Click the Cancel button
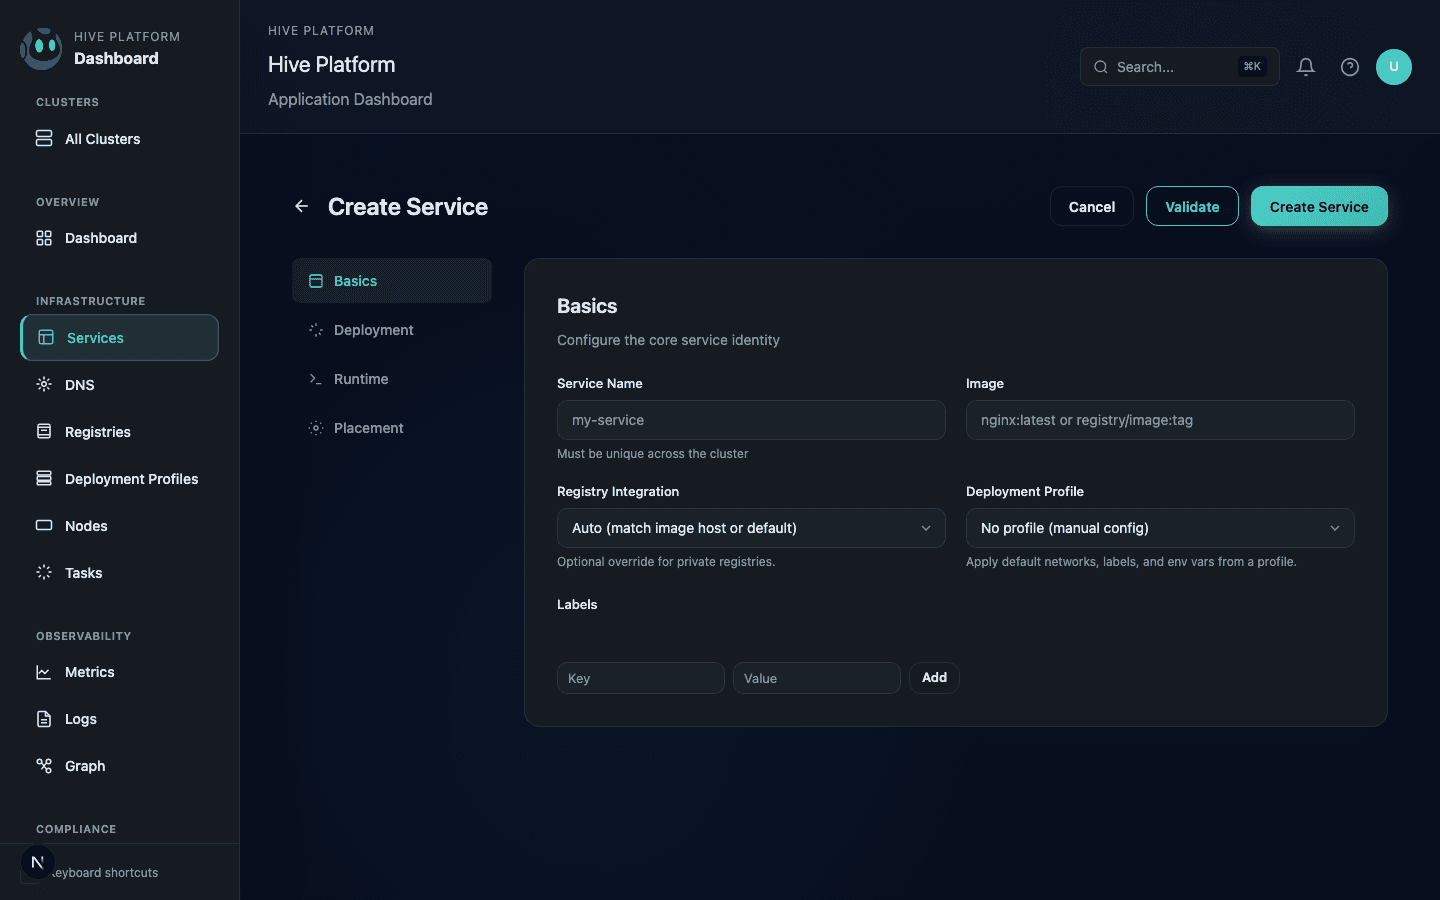This screenshot has height=900, width=1440. tap(1091, 206)
